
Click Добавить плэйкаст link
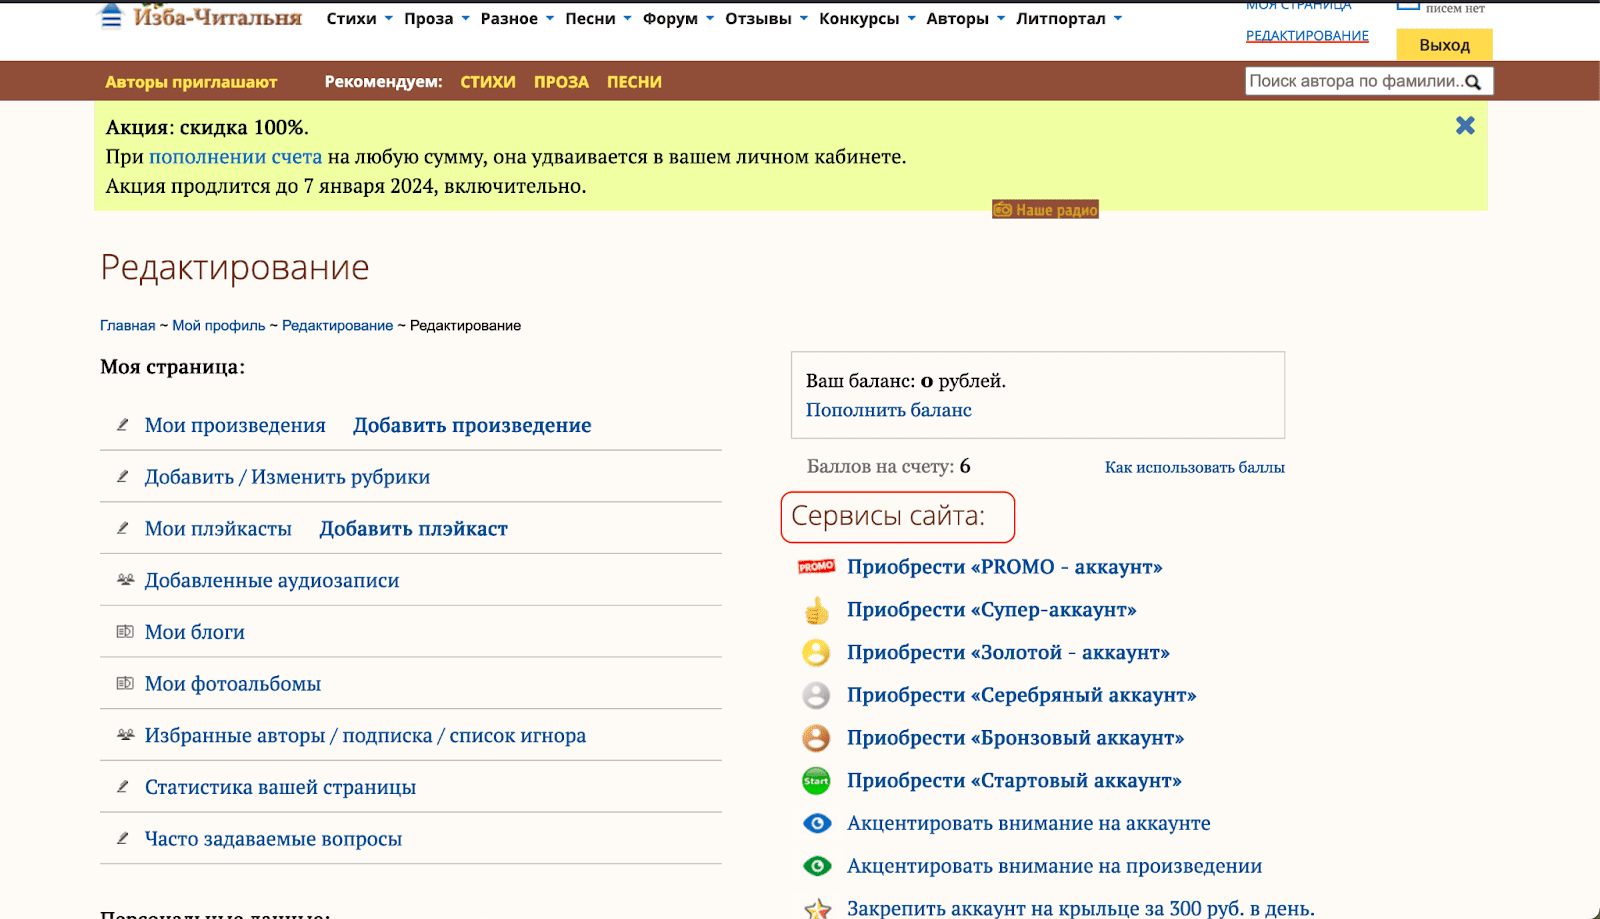[x=413, y=529]
